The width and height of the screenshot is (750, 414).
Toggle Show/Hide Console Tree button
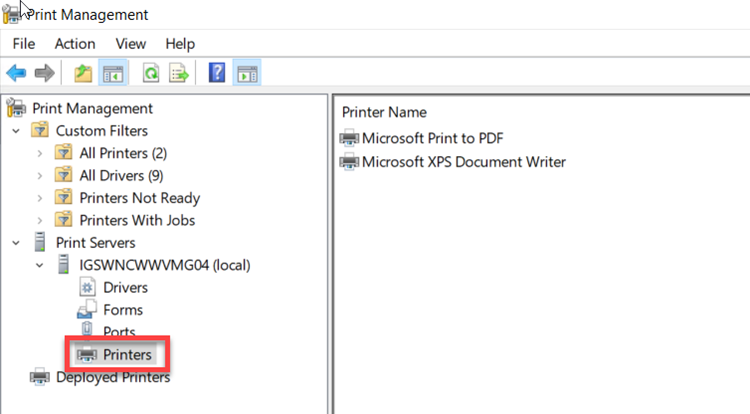click(x=113, y=73)
